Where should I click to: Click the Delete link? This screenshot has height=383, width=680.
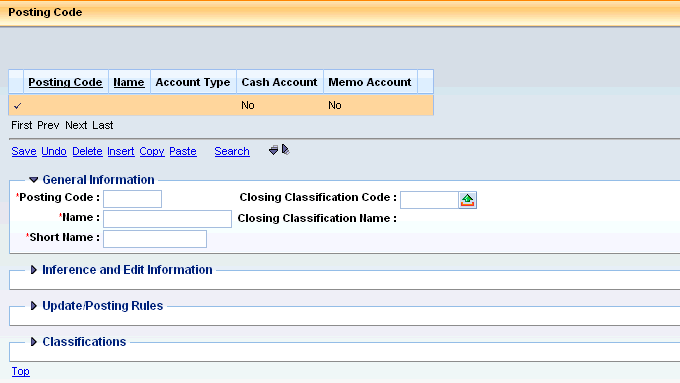tap(87, 151)
